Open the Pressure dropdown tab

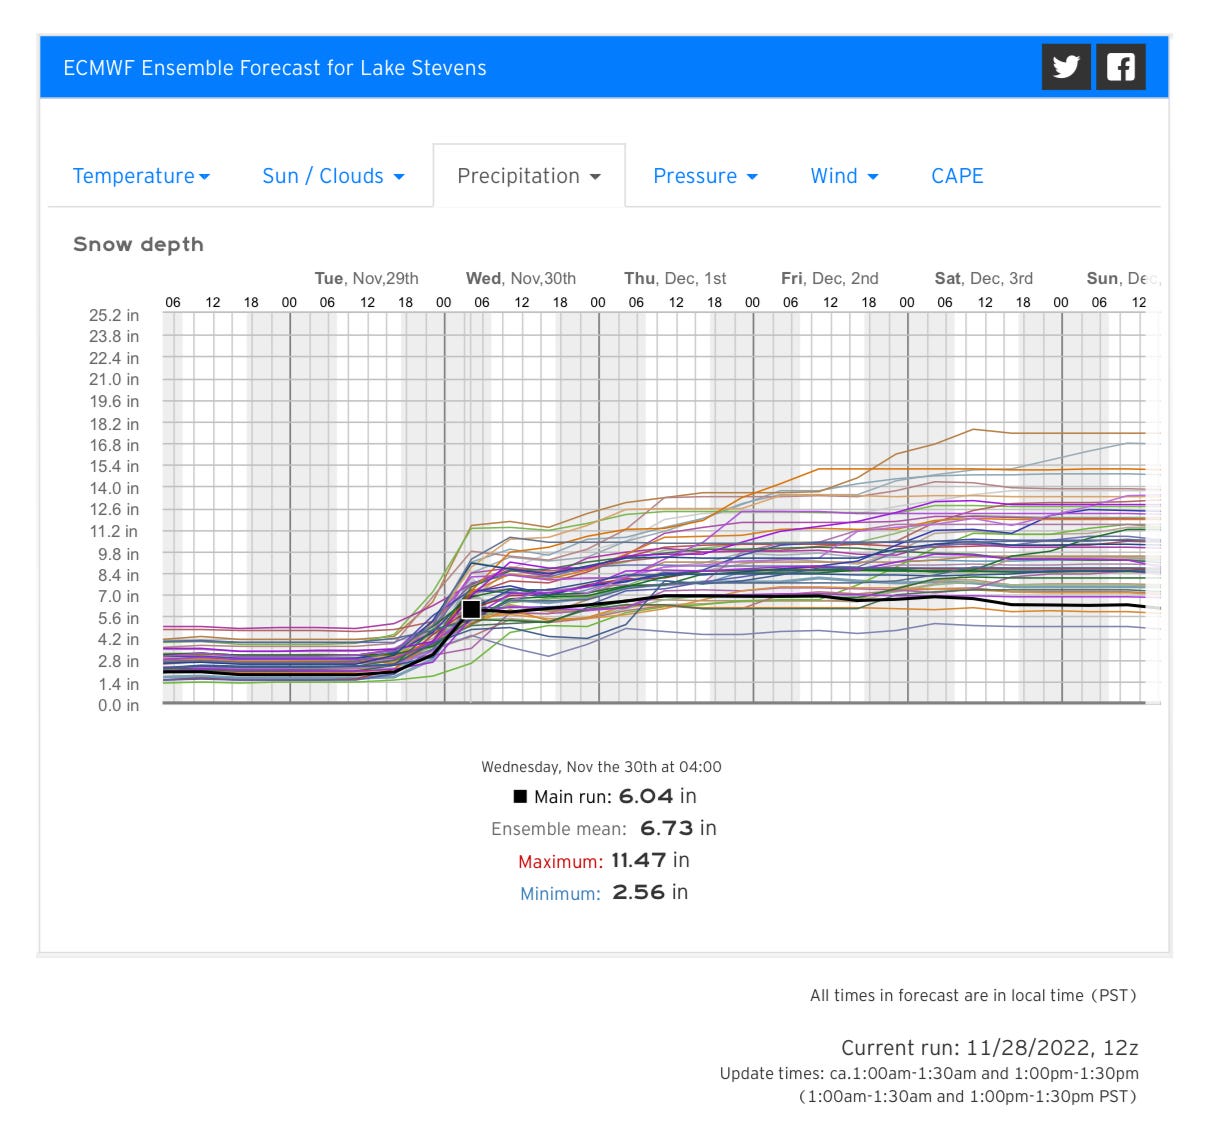pyautogui.click(x=705, y=176)
